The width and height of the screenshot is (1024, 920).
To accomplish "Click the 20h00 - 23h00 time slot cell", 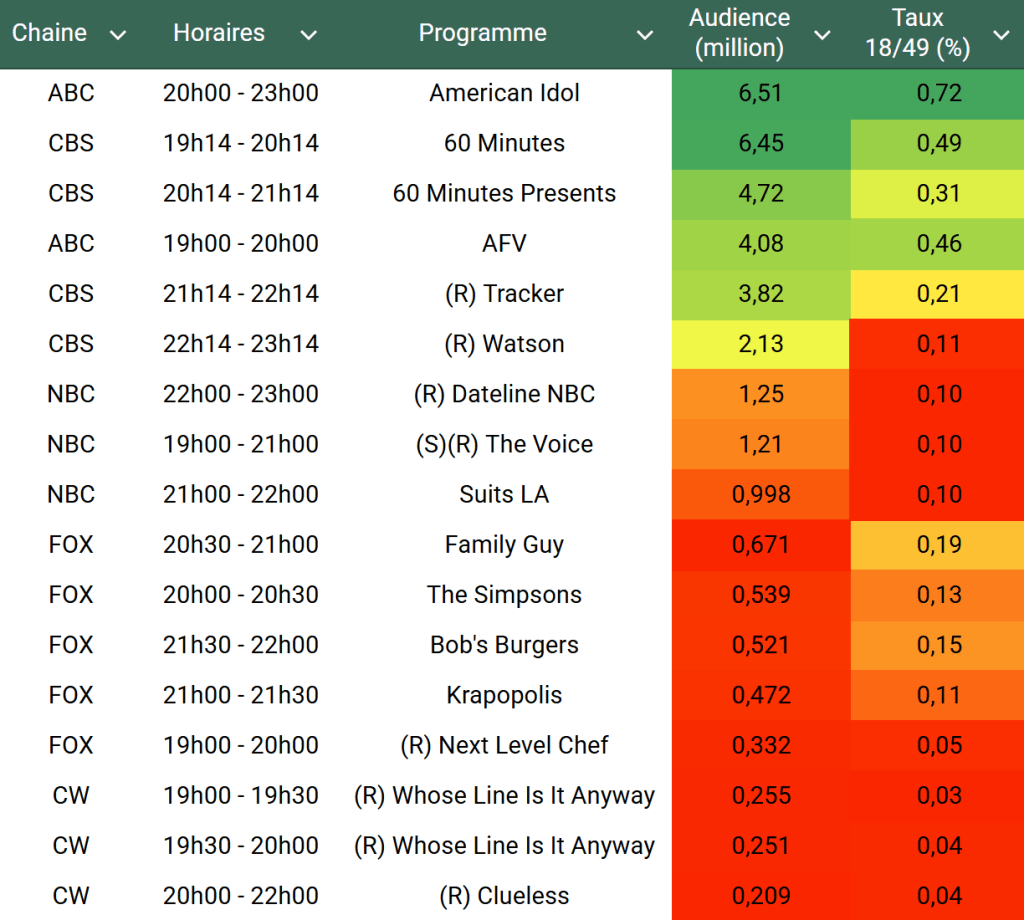I will [x=240, y=93].
